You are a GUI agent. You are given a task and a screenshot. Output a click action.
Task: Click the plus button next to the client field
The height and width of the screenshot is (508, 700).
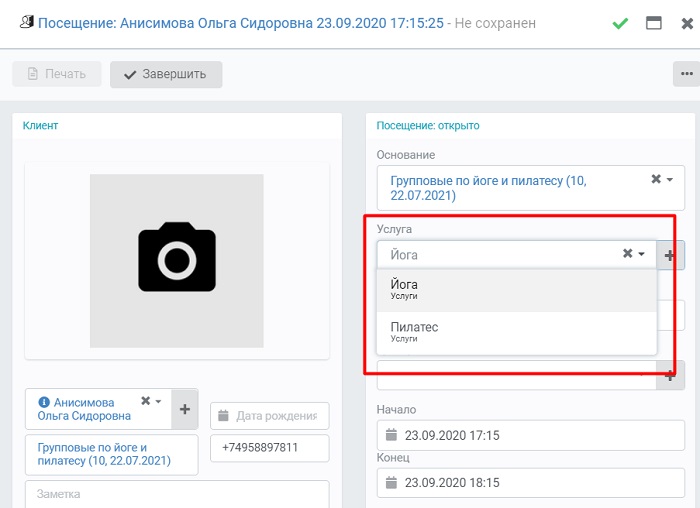185,409
